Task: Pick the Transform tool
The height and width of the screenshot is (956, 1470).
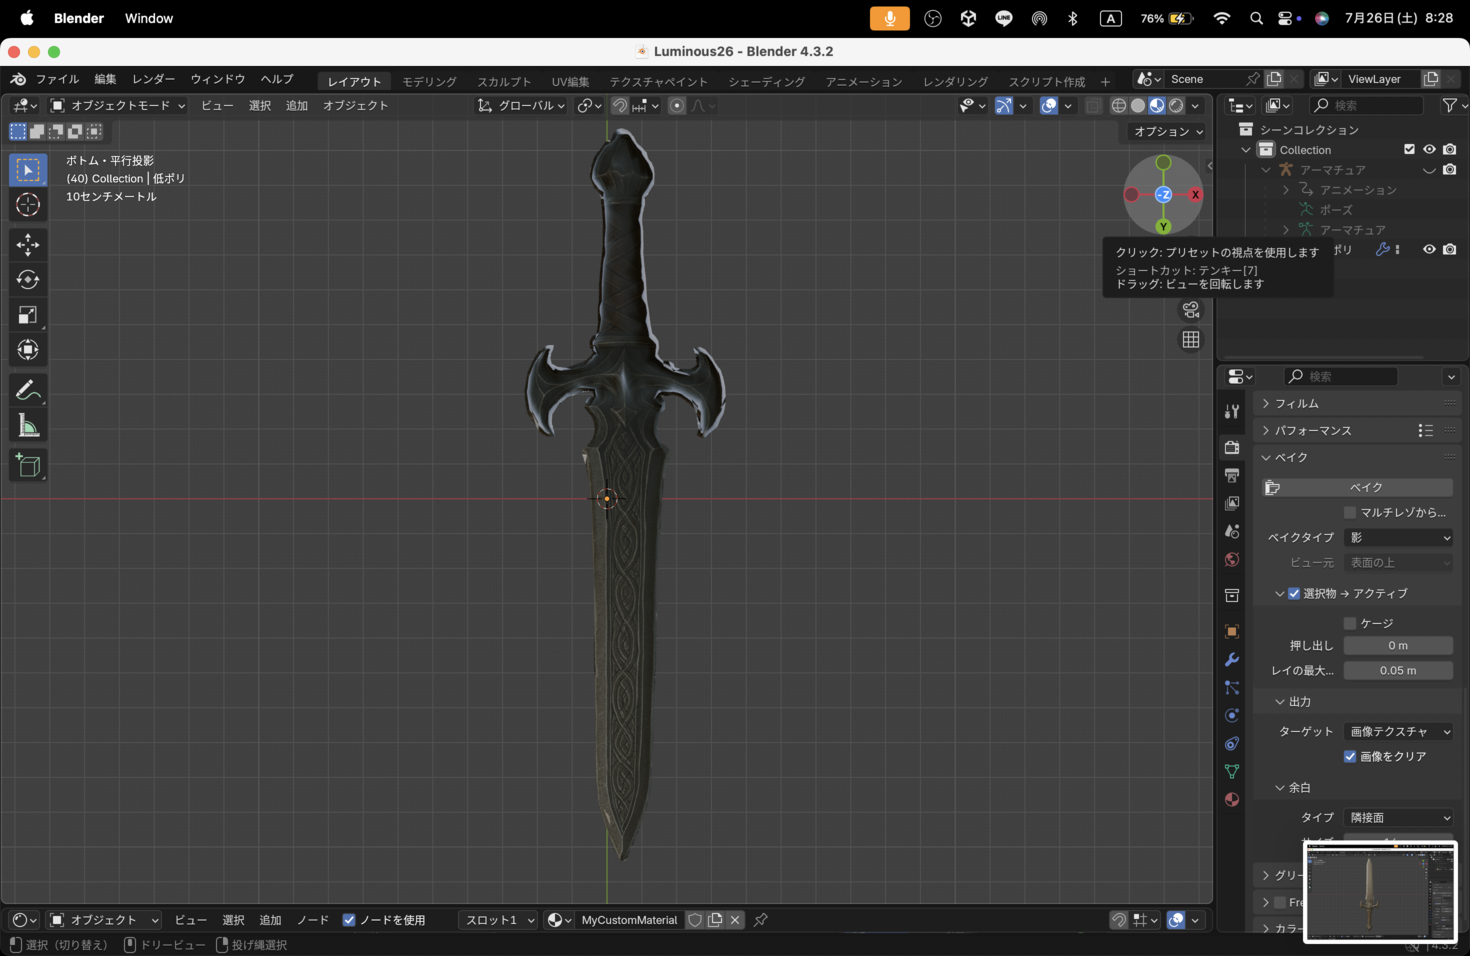Action: (28, 350)
